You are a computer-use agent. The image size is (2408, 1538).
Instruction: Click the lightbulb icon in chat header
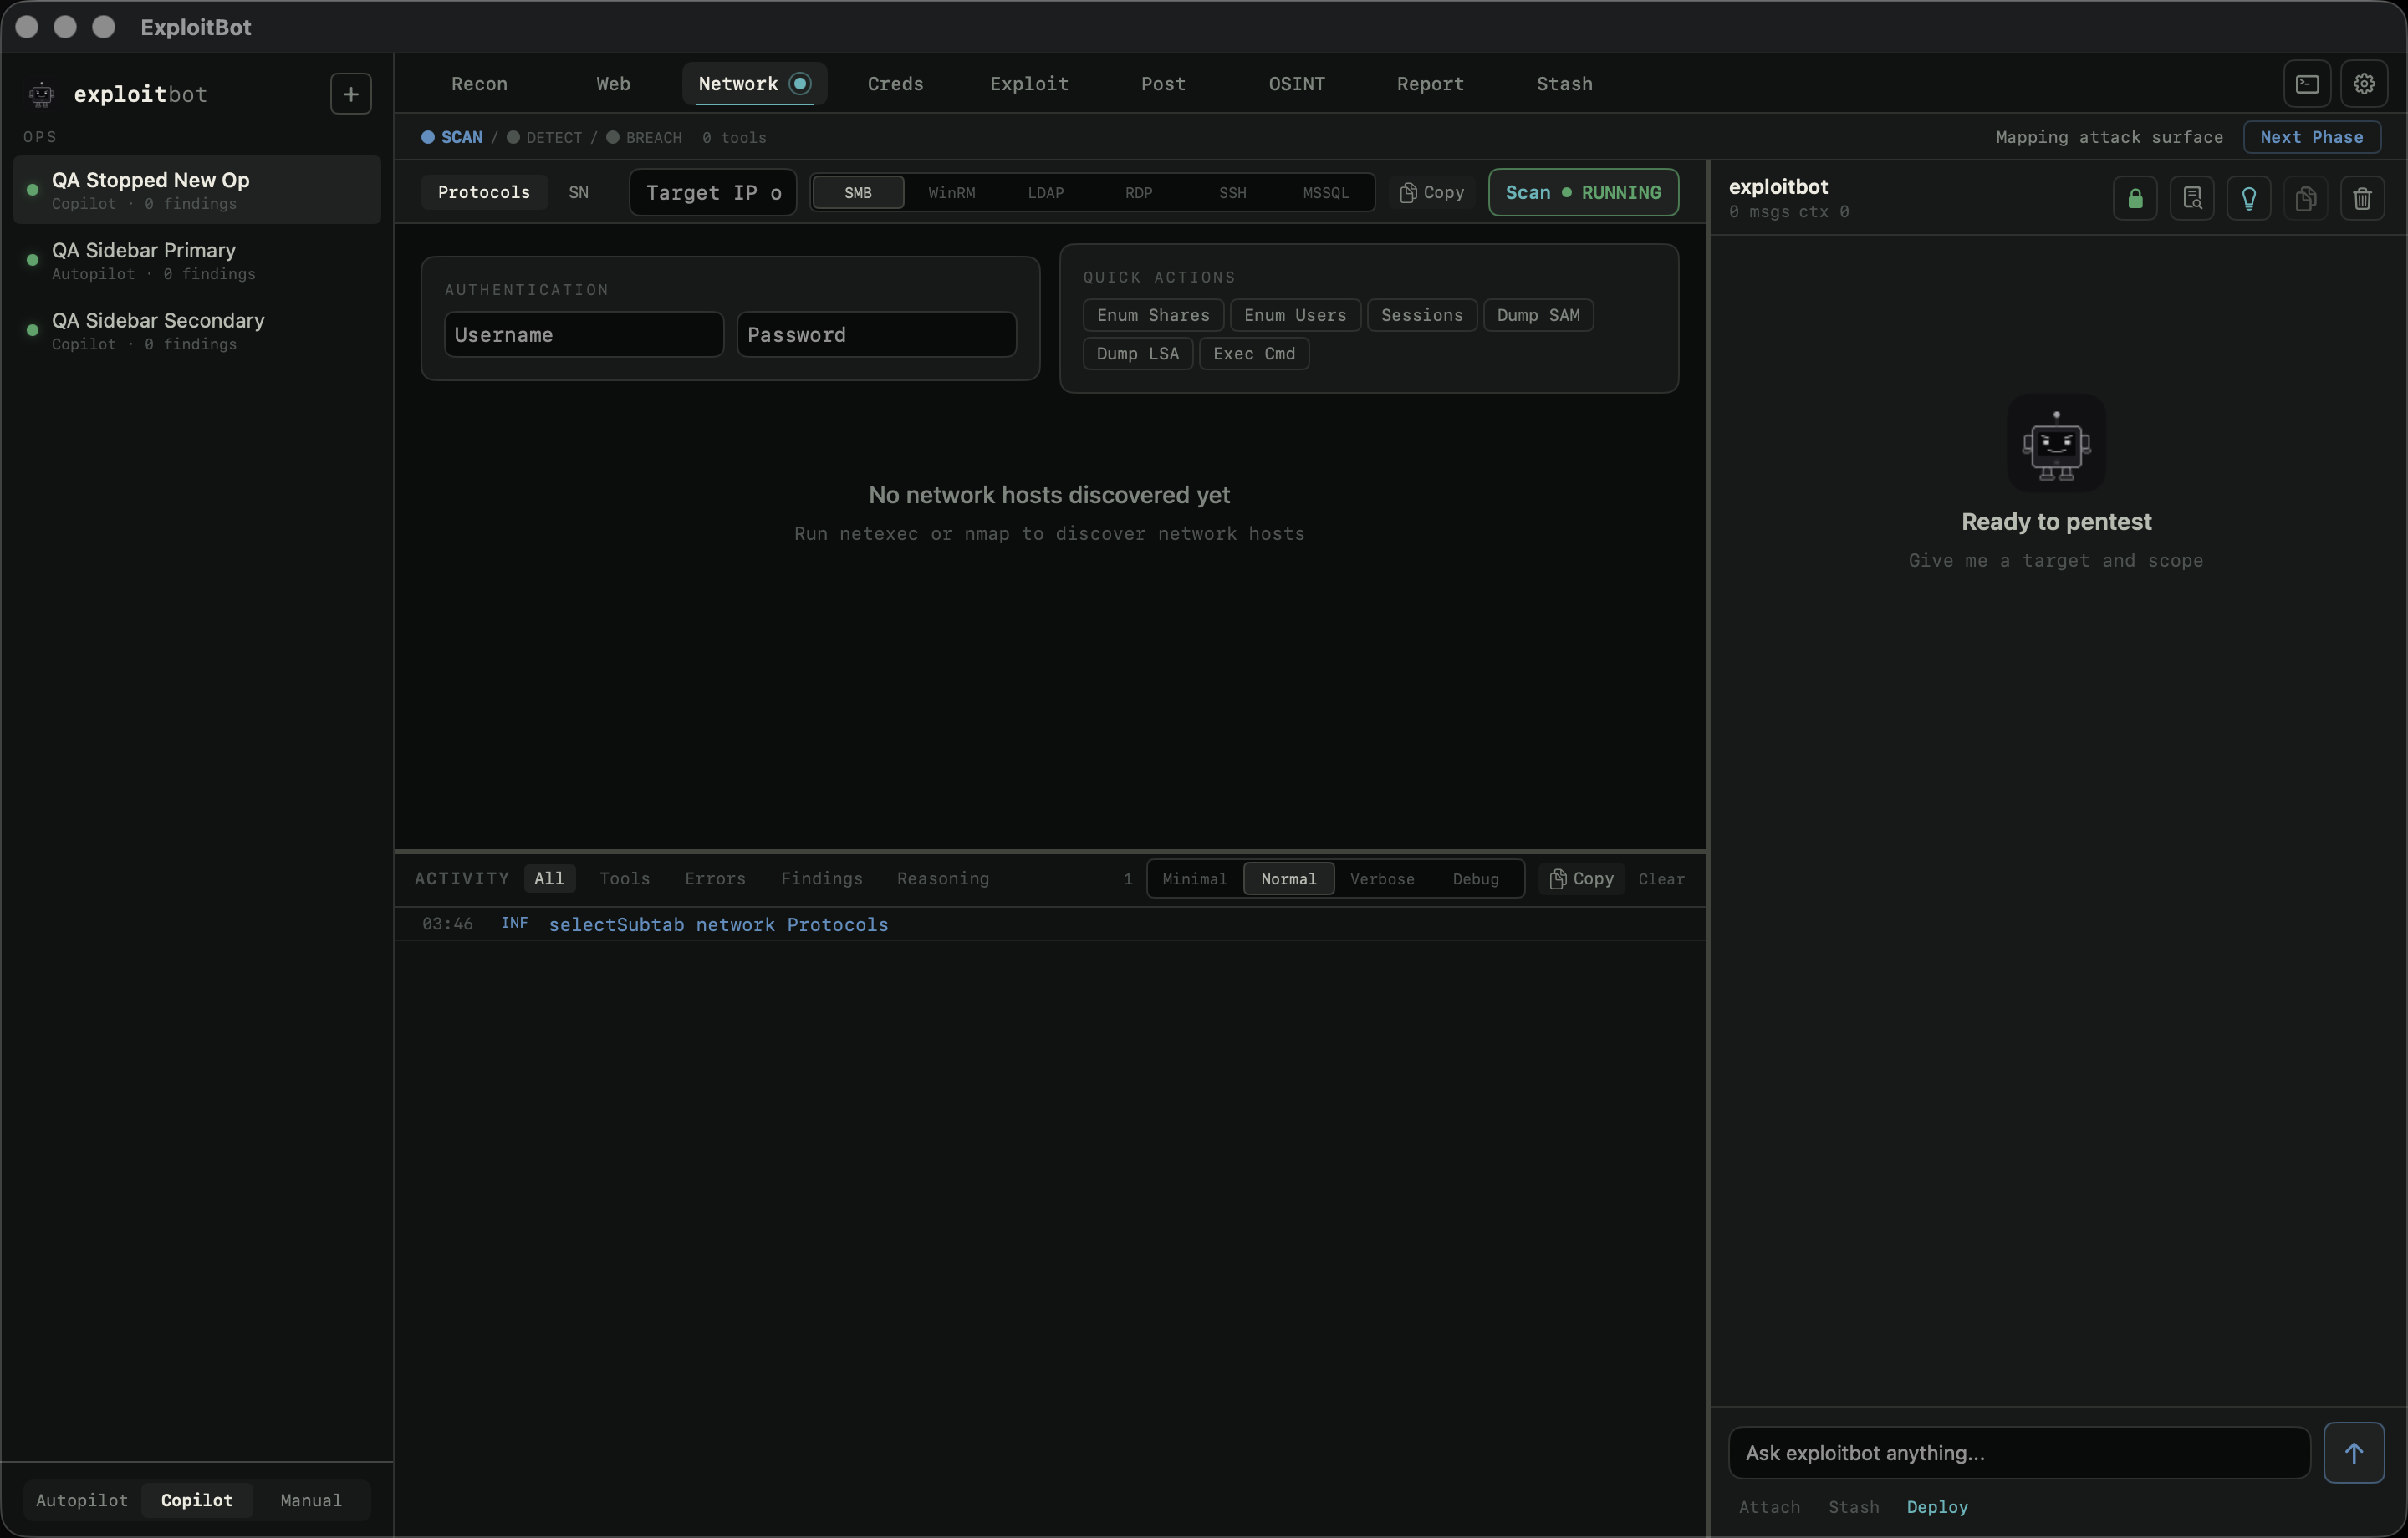pos(2249,198)
